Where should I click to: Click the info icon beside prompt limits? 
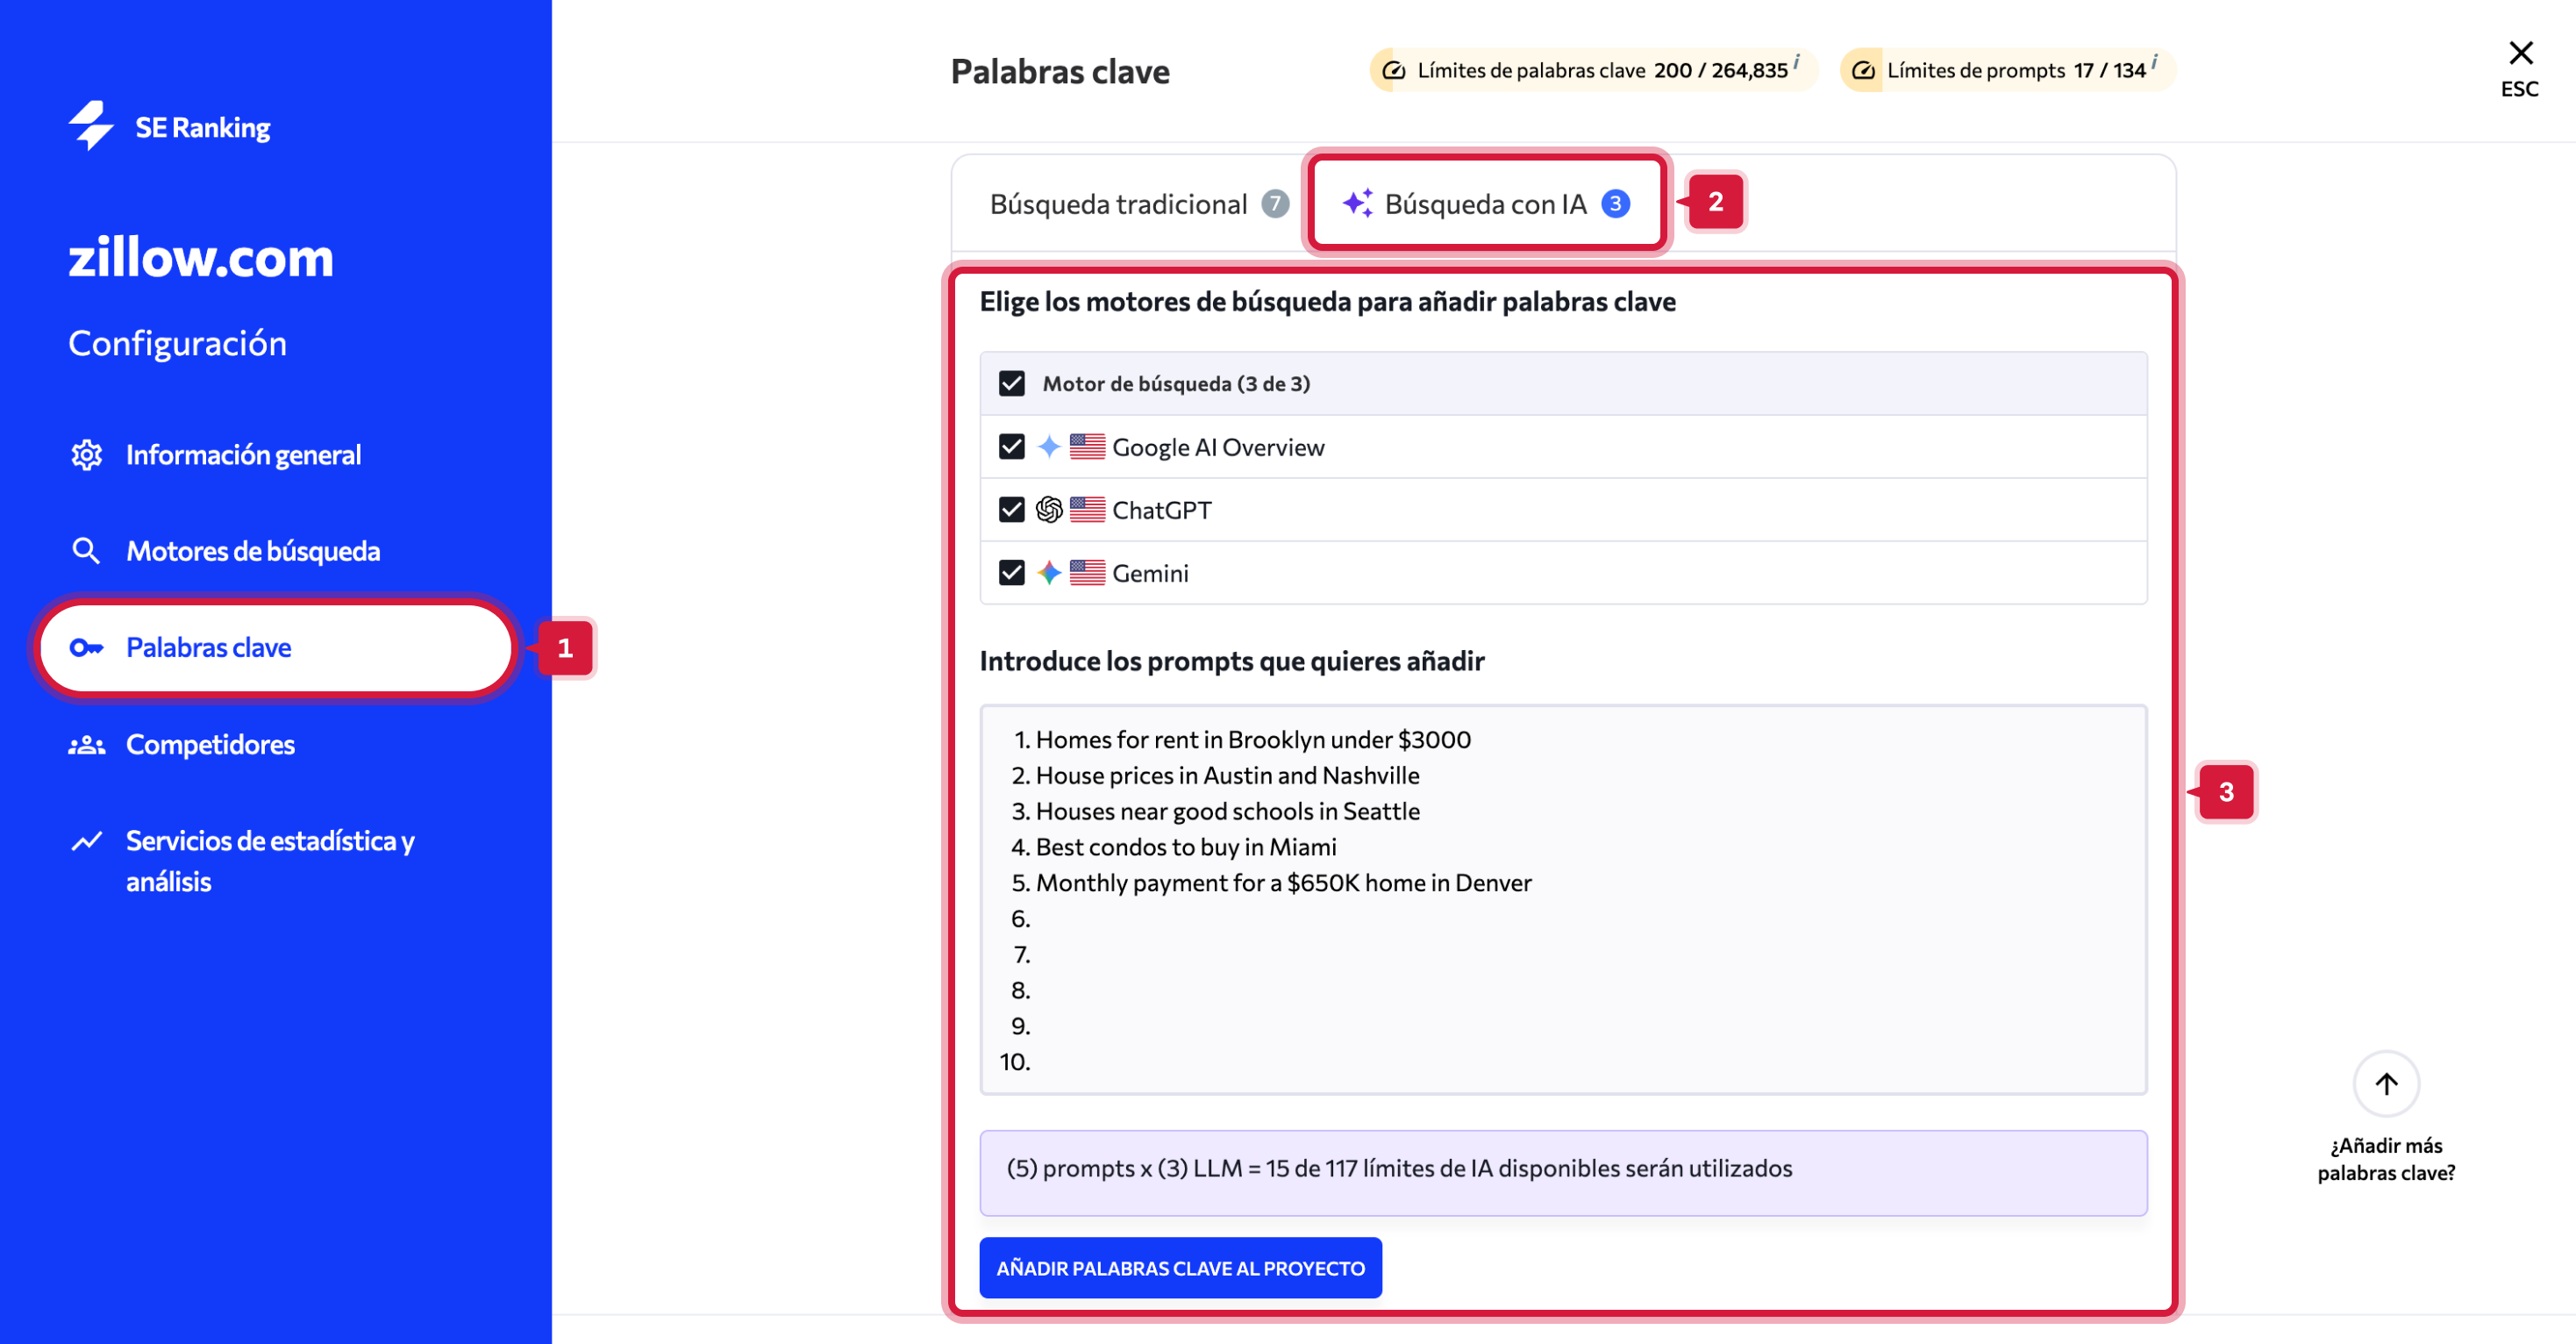(x=2154, y=62)
